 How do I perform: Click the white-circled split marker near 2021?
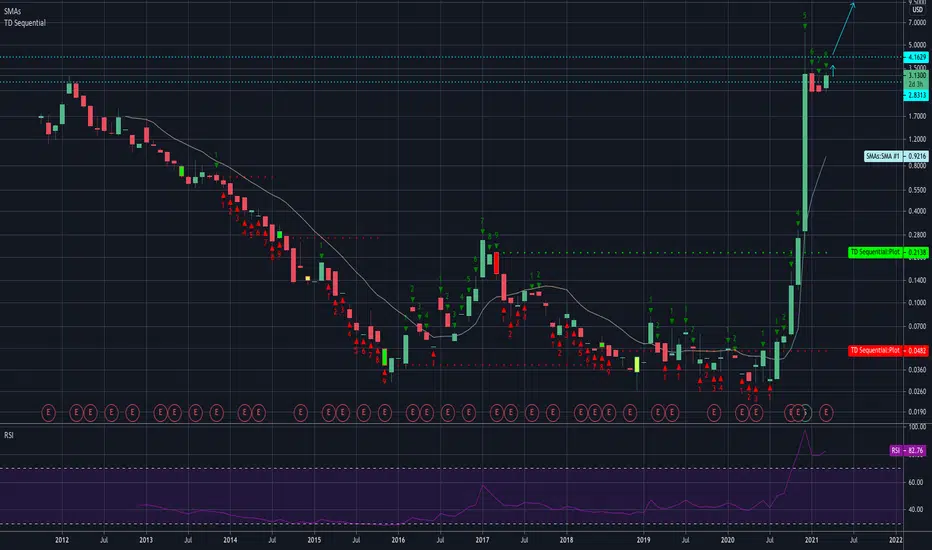[805, 412]
